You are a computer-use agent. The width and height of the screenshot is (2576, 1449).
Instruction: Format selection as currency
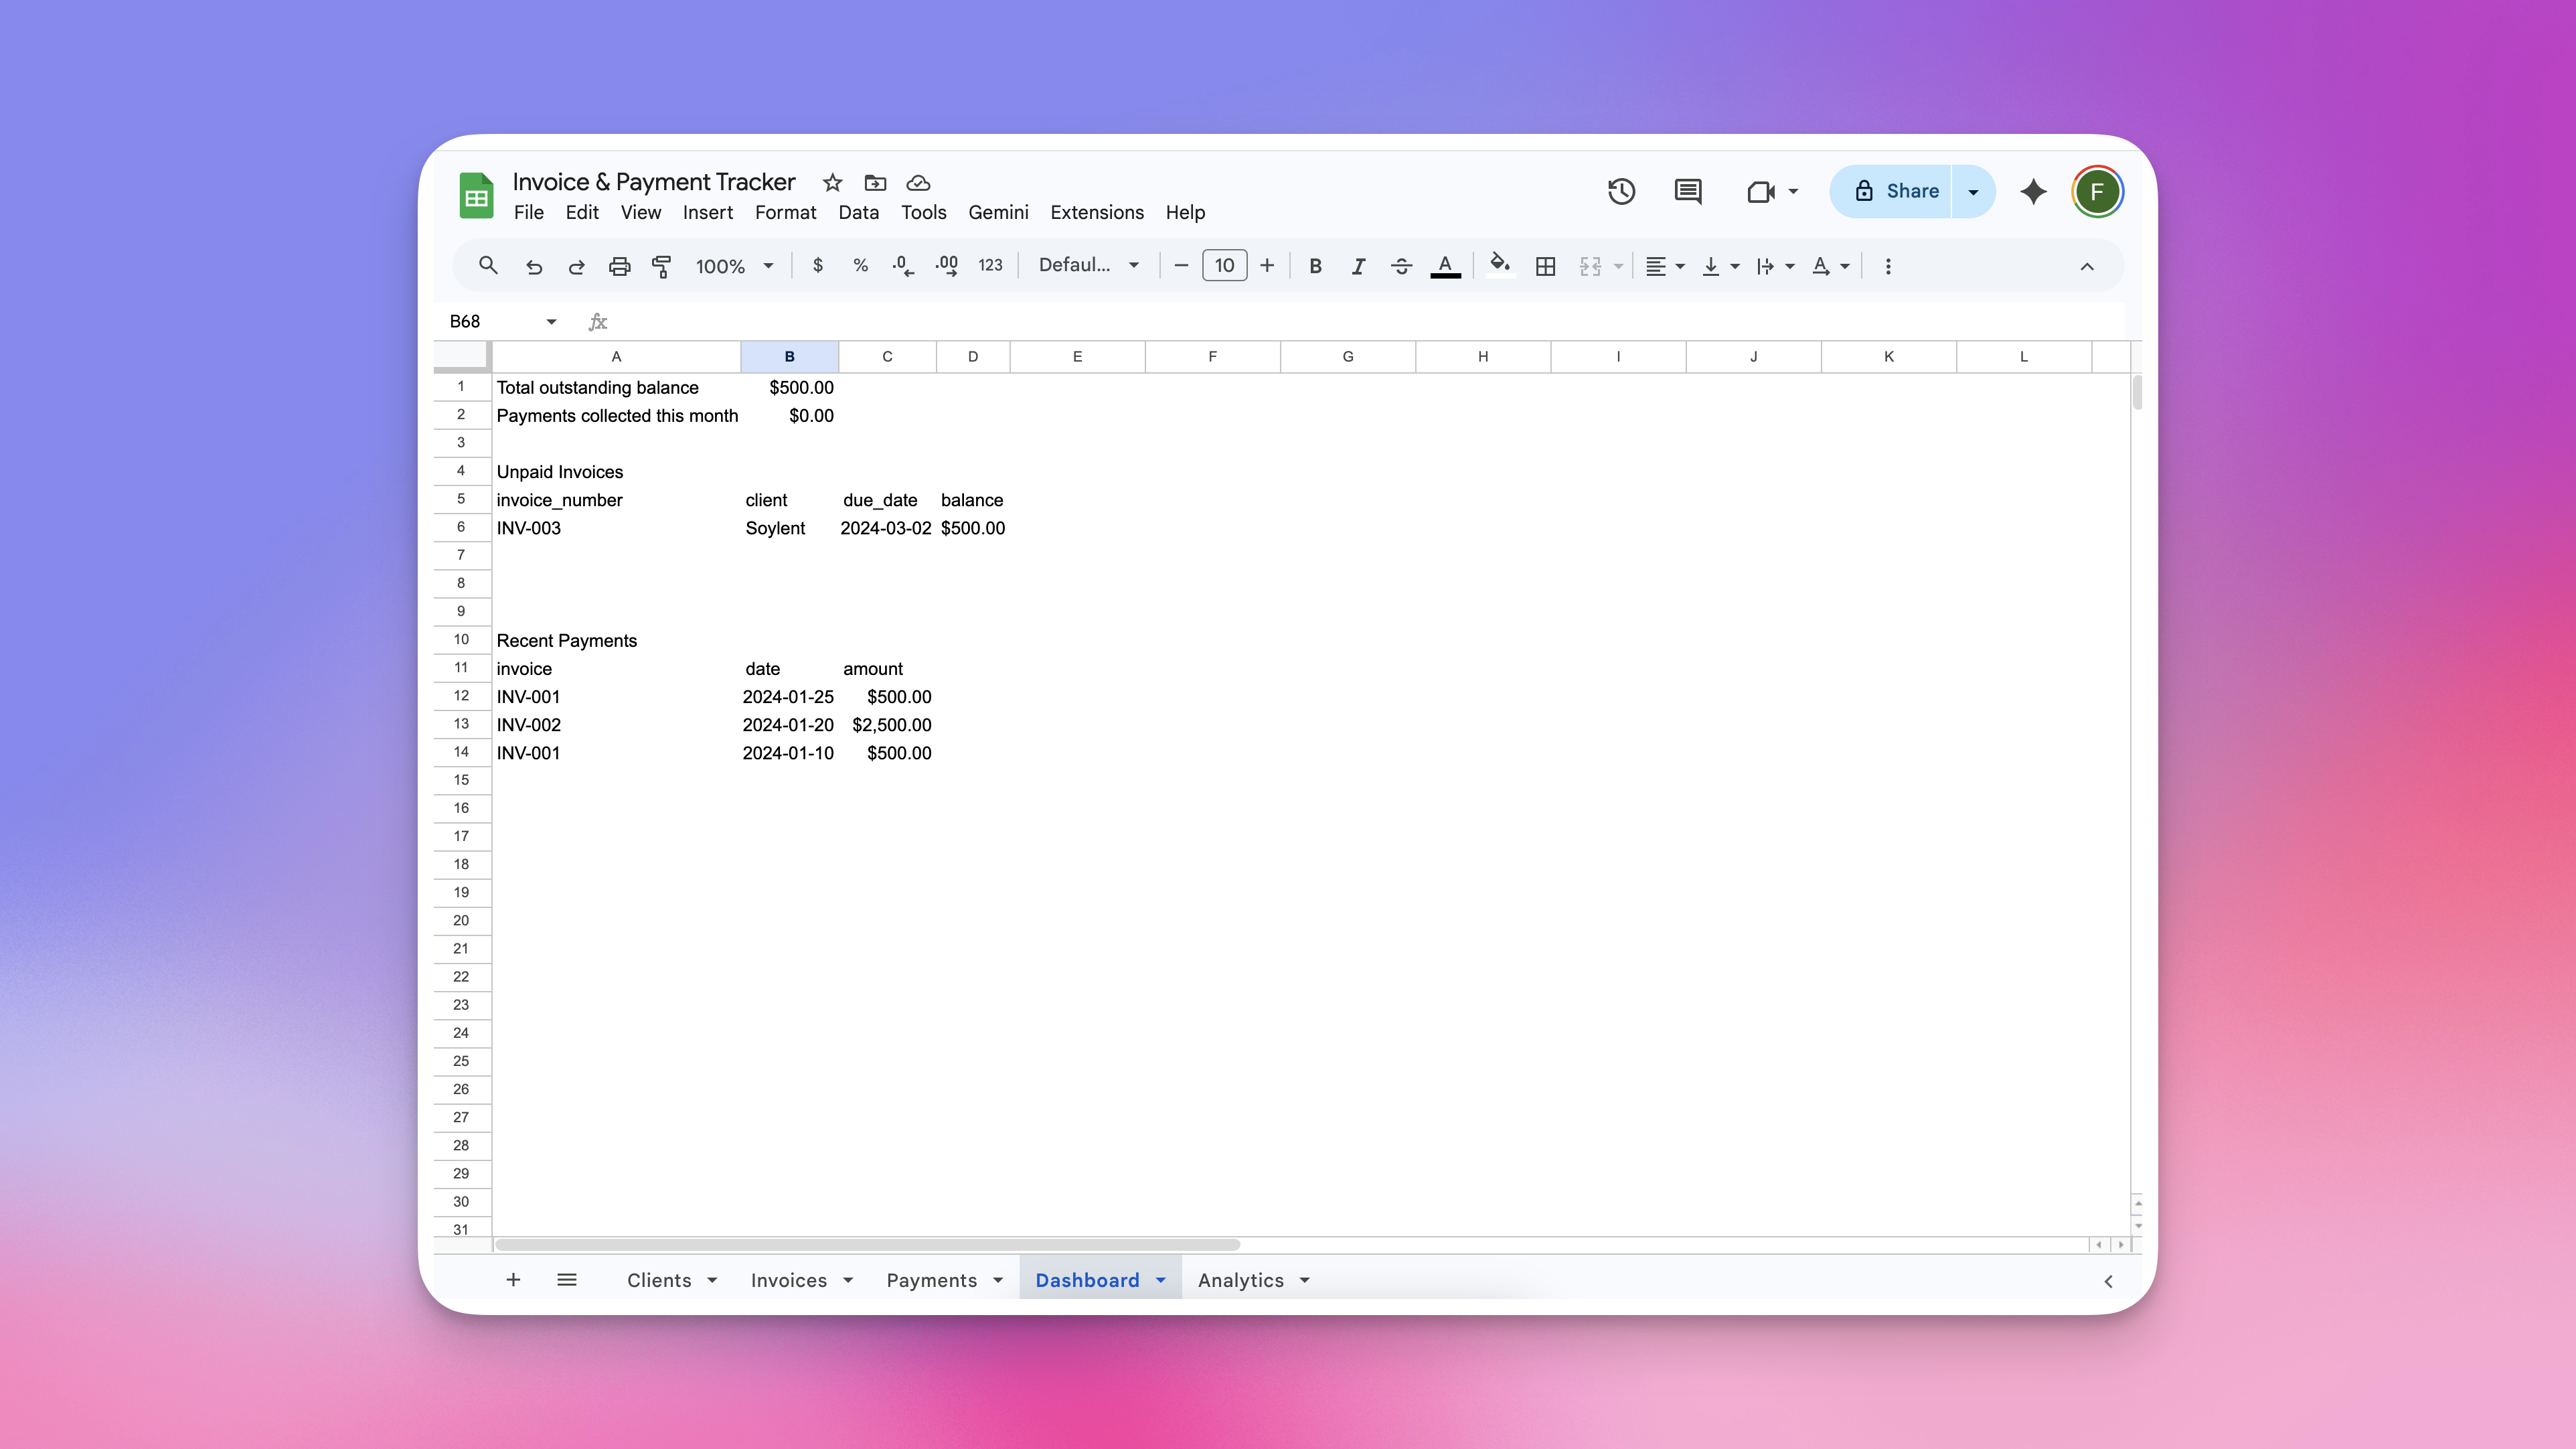pyautogui.click(x=817, y=266)
